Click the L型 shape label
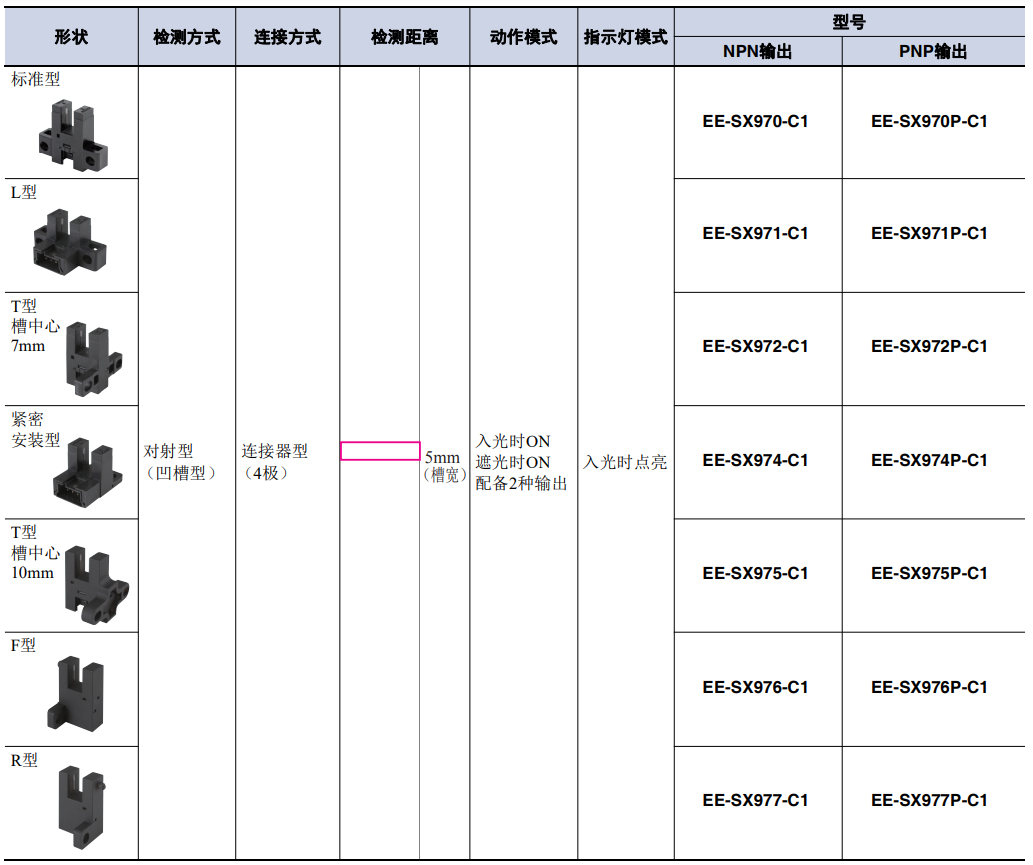 (24, 192)
